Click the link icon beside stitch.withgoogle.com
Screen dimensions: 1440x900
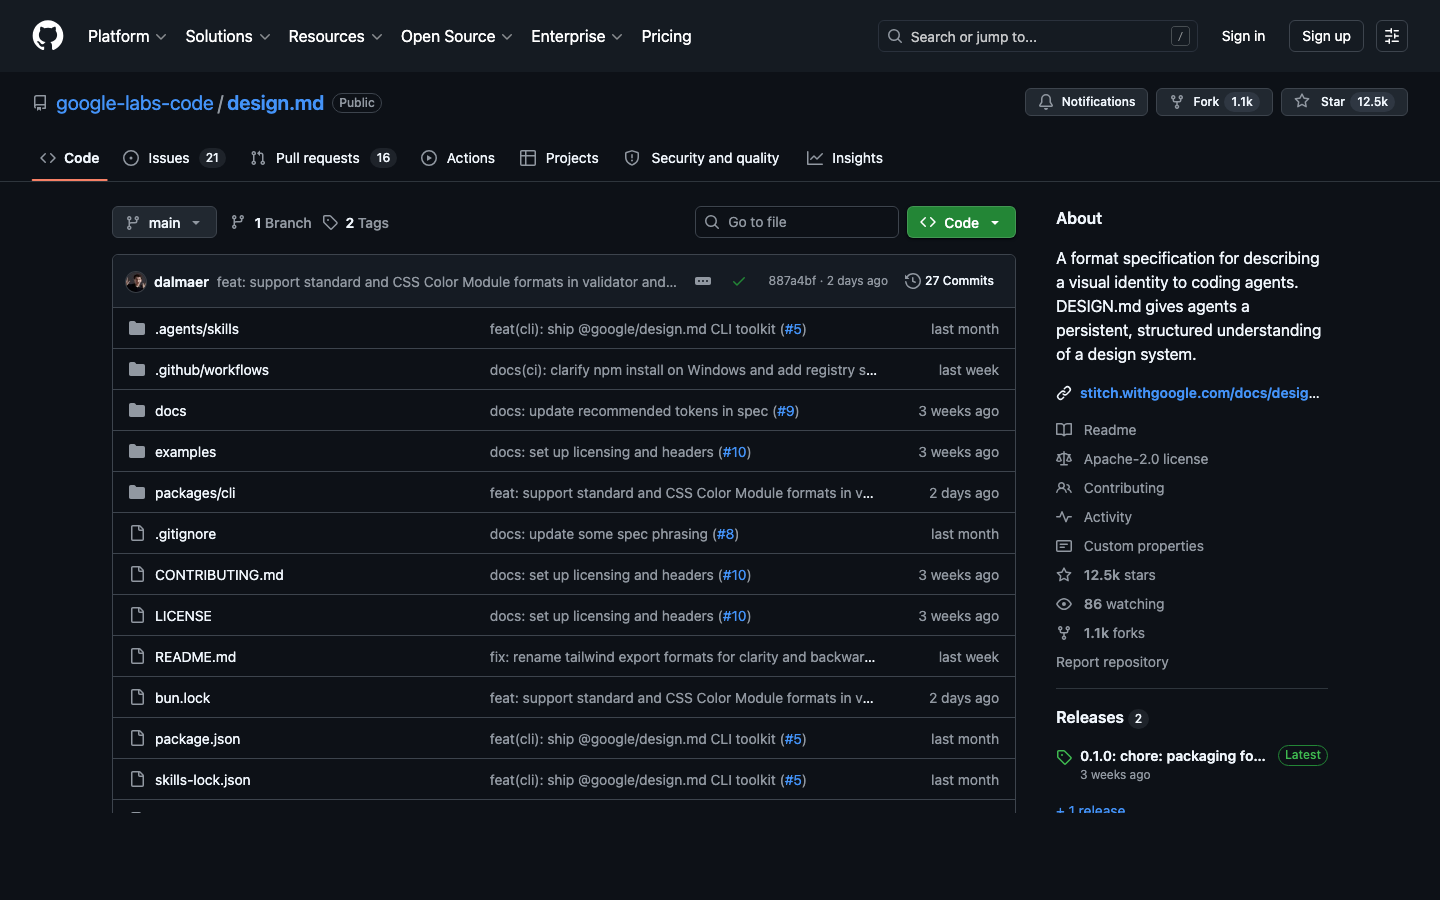tap(1064, 393)
